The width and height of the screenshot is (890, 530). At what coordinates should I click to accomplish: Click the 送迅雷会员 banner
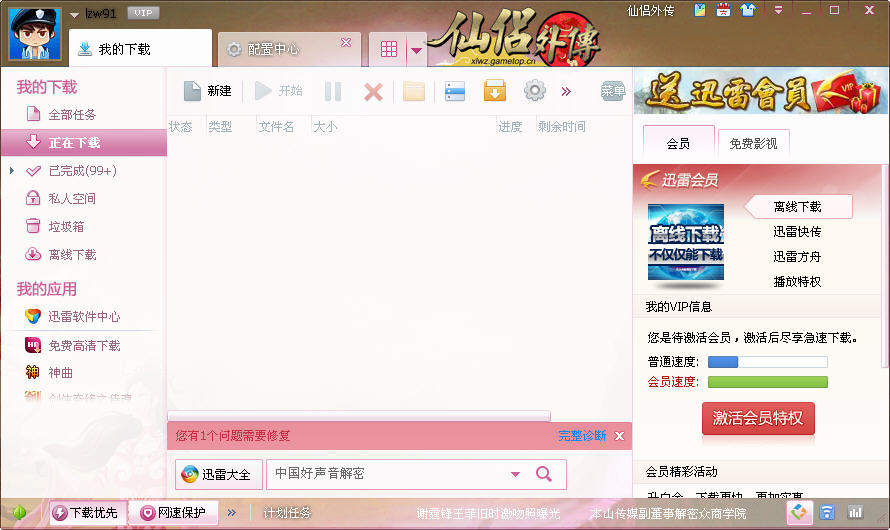click(x=761, y=91)
